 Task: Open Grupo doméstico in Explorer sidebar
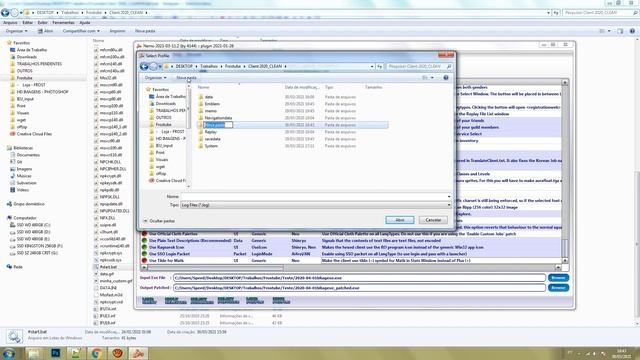29,204
